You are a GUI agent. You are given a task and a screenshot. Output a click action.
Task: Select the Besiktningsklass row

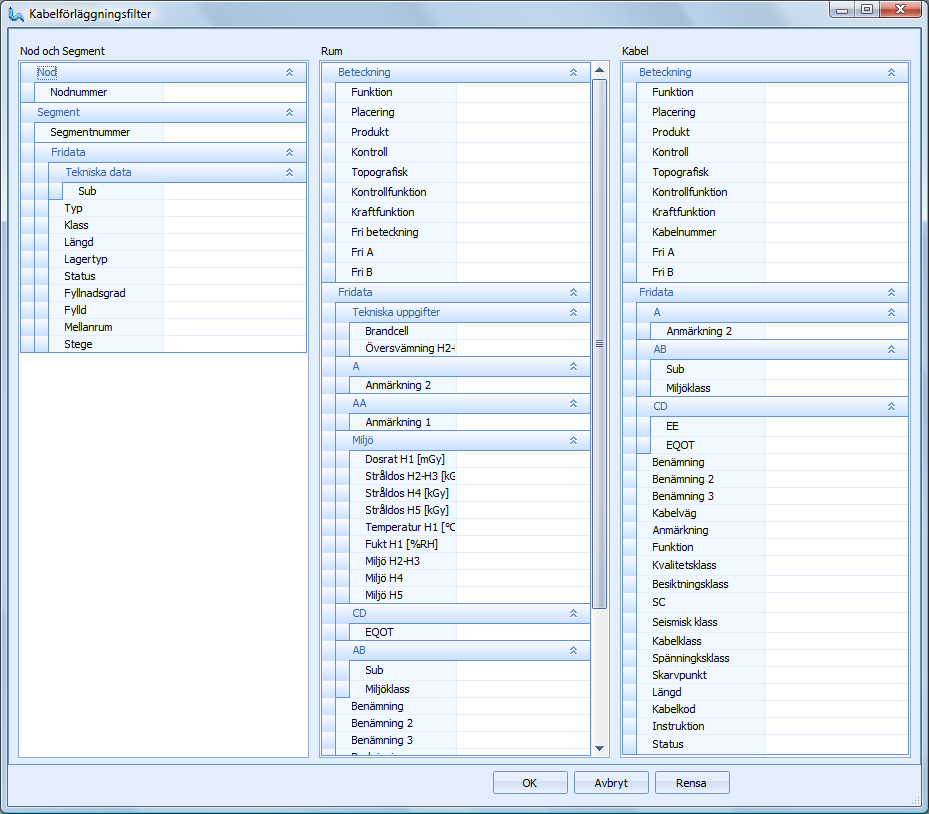tap(773, 584)
